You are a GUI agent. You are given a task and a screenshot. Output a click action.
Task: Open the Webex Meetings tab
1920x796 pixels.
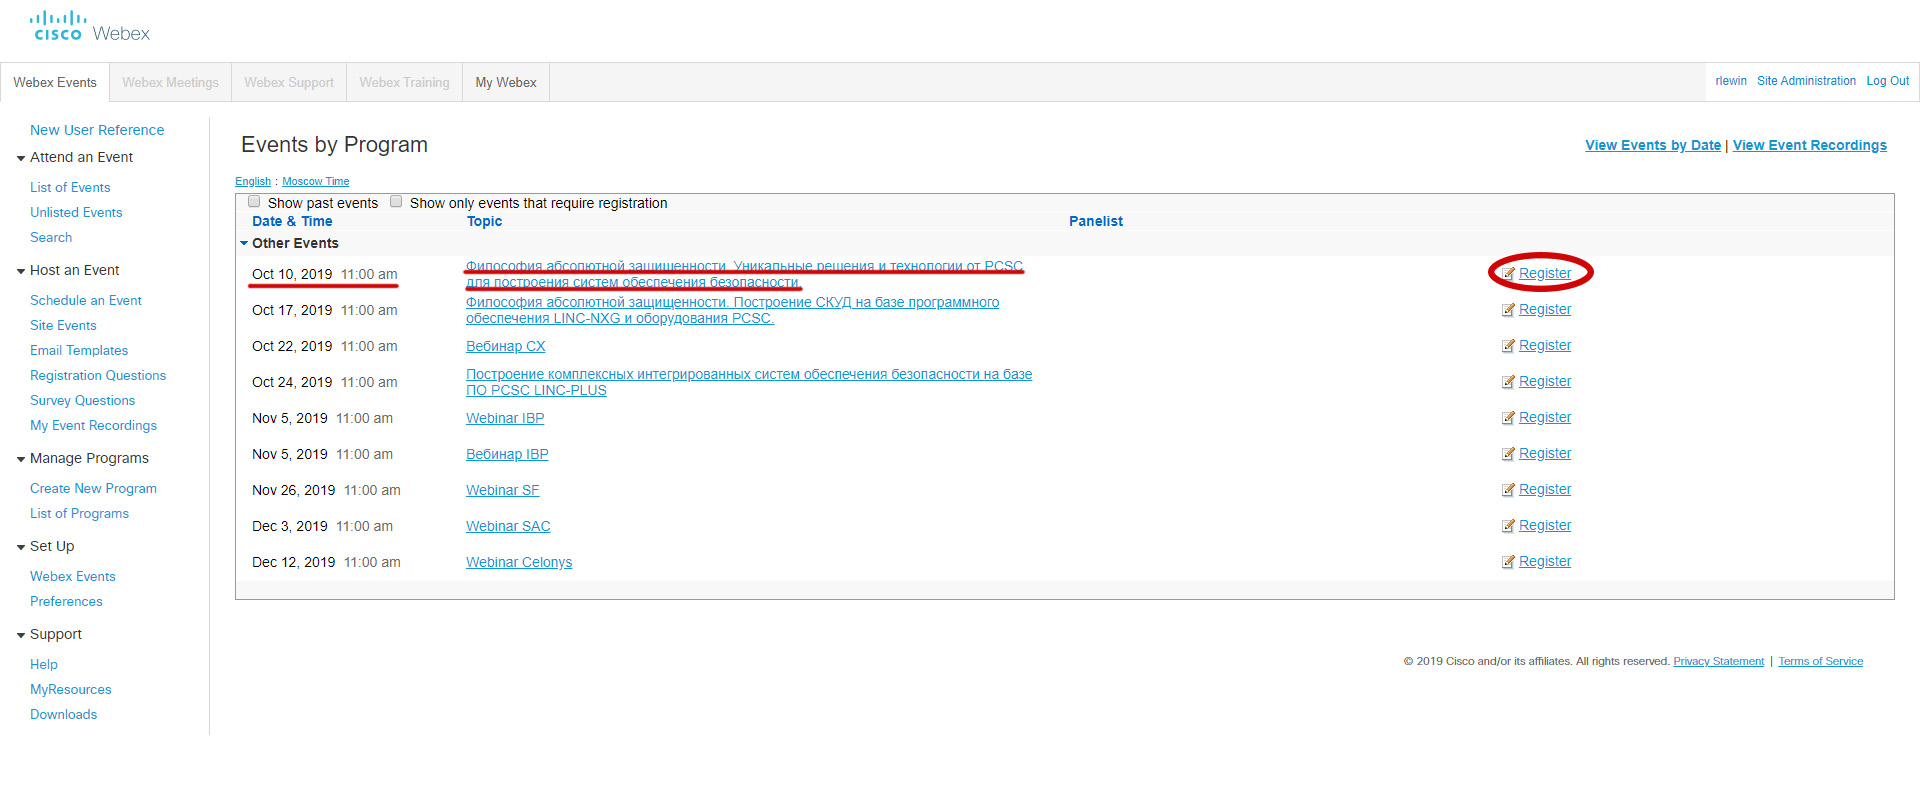[170, 82]
